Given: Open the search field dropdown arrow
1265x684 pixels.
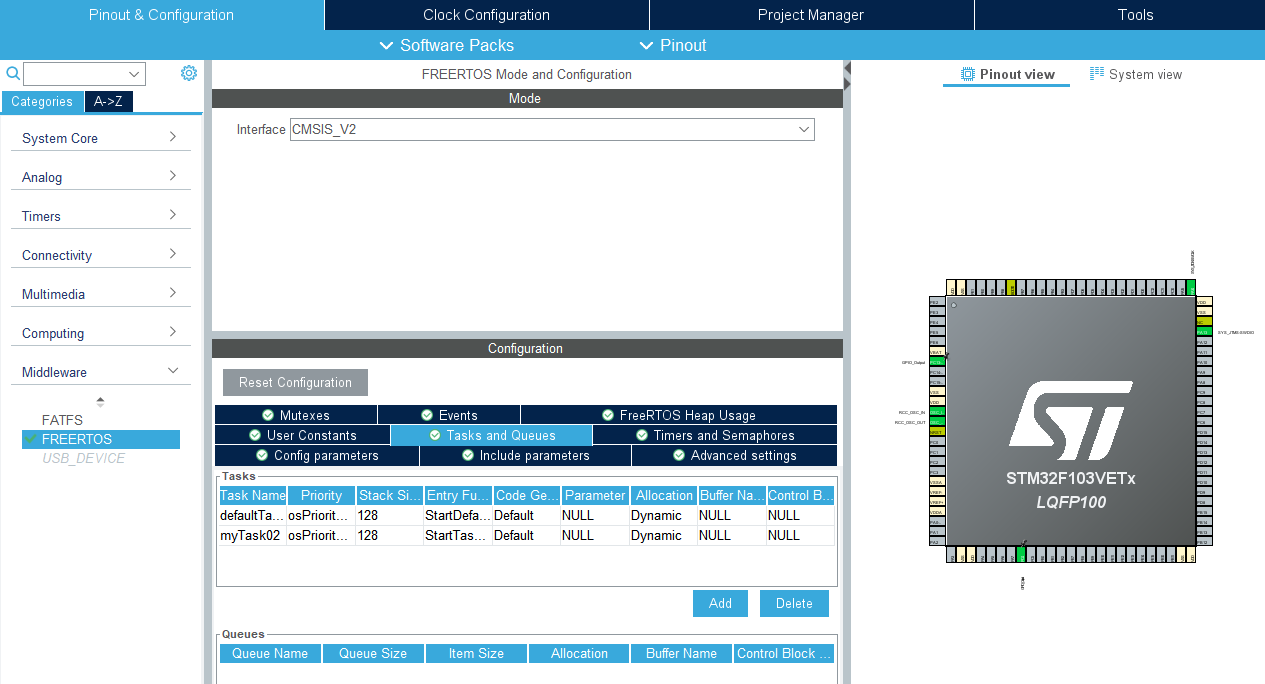Looking at the screenshot, I should tap(134, 74).
